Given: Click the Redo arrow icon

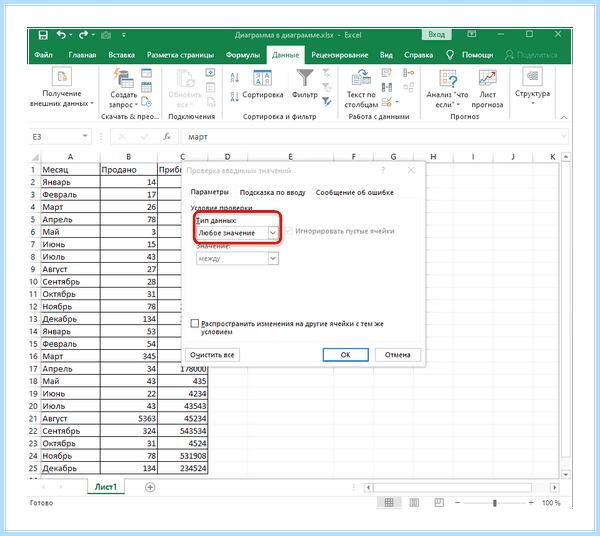Looking at the screenshot, I should point(83,35).
